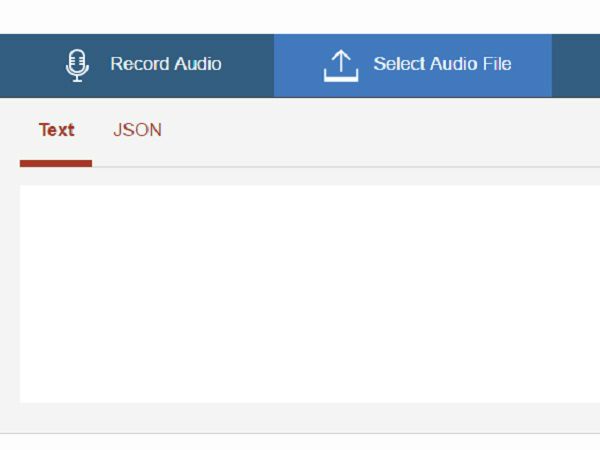Click the dark blue toolbar area right of Select Audio File

[576, 65]
